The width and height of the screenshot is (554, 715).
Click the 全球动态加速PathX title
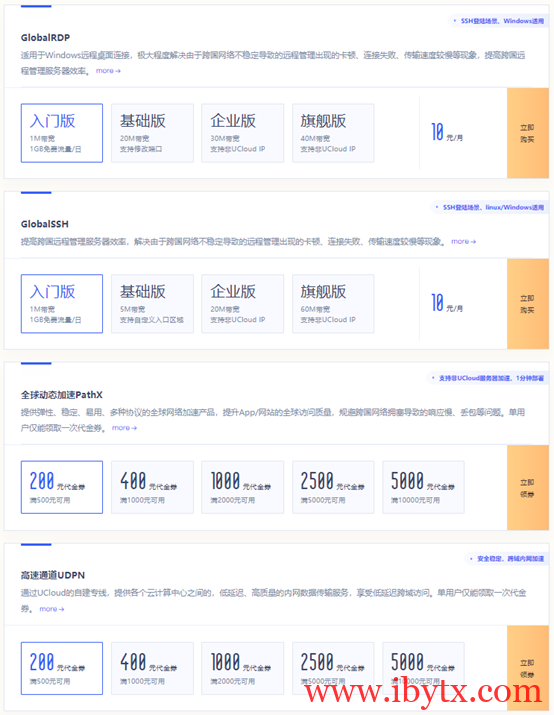point(62,395)
